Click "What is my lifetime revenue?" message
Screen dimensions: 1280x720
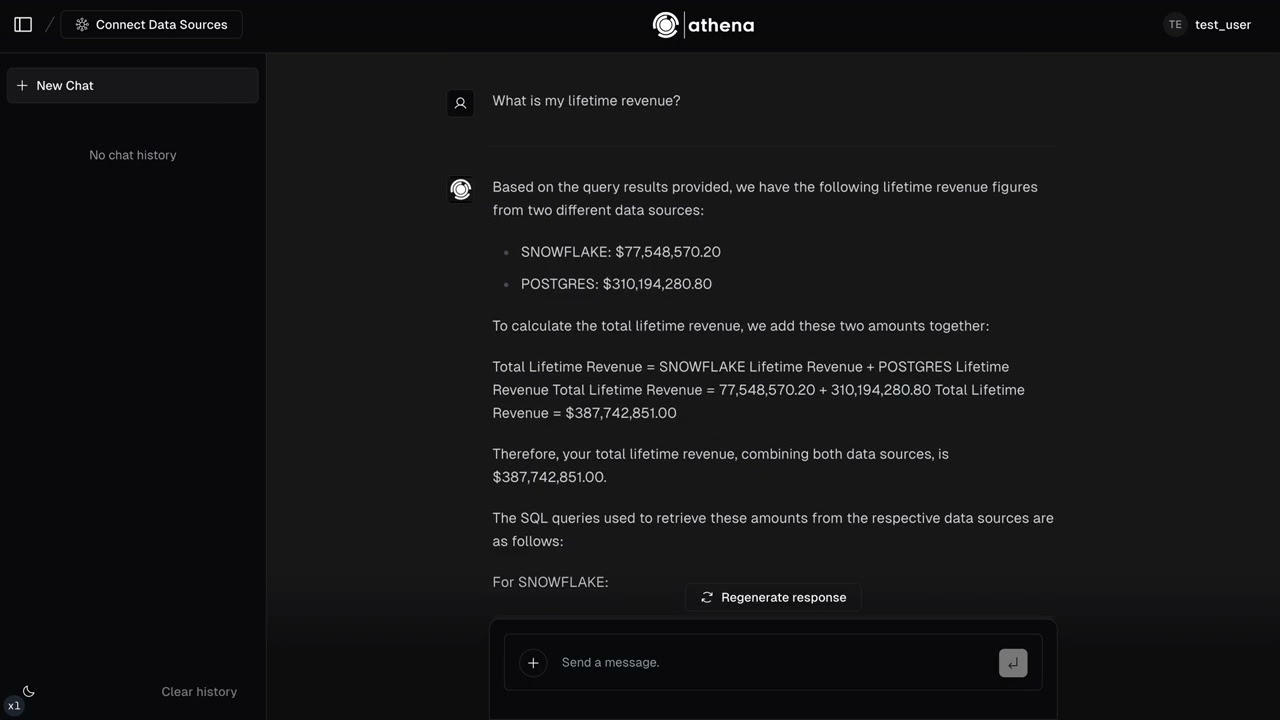click(586, 101)
